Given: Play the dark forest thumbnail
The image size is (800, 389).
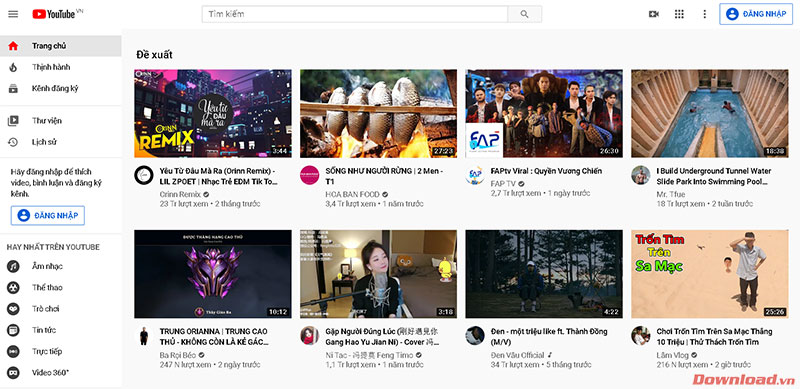Looking at the screenshot, I should coord(544,274).
